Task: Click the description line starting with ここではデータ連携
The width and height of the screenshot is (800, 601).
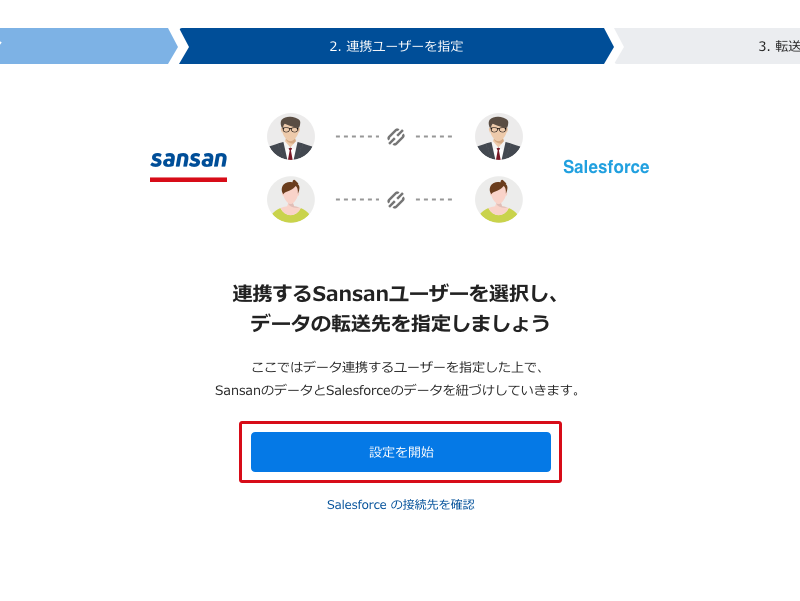Action: tap(397, 367)
